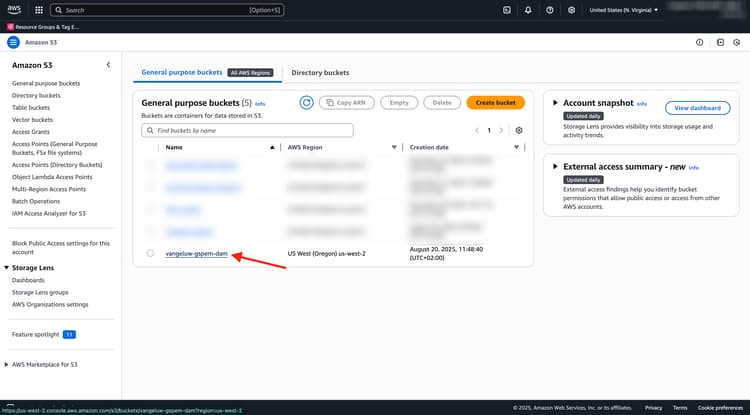
Task: Click Info link beside General purpose buckets
Action: coord(260,104)
